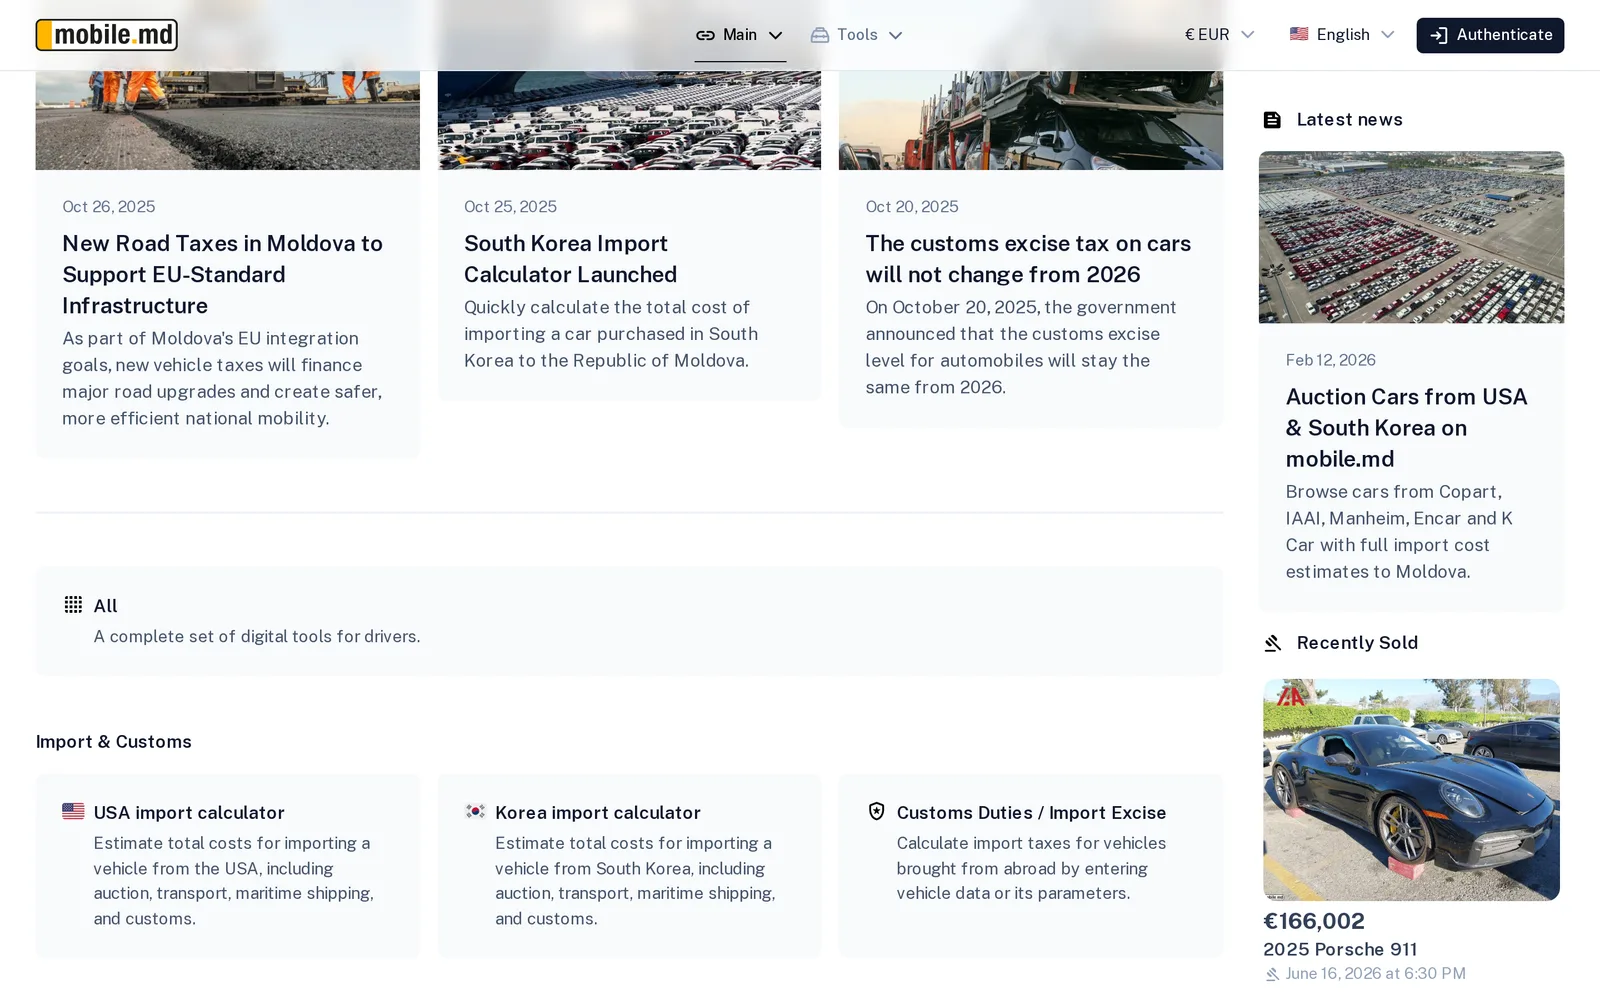
Task: Click the Authenticate button
Action: pos(1490,35)
